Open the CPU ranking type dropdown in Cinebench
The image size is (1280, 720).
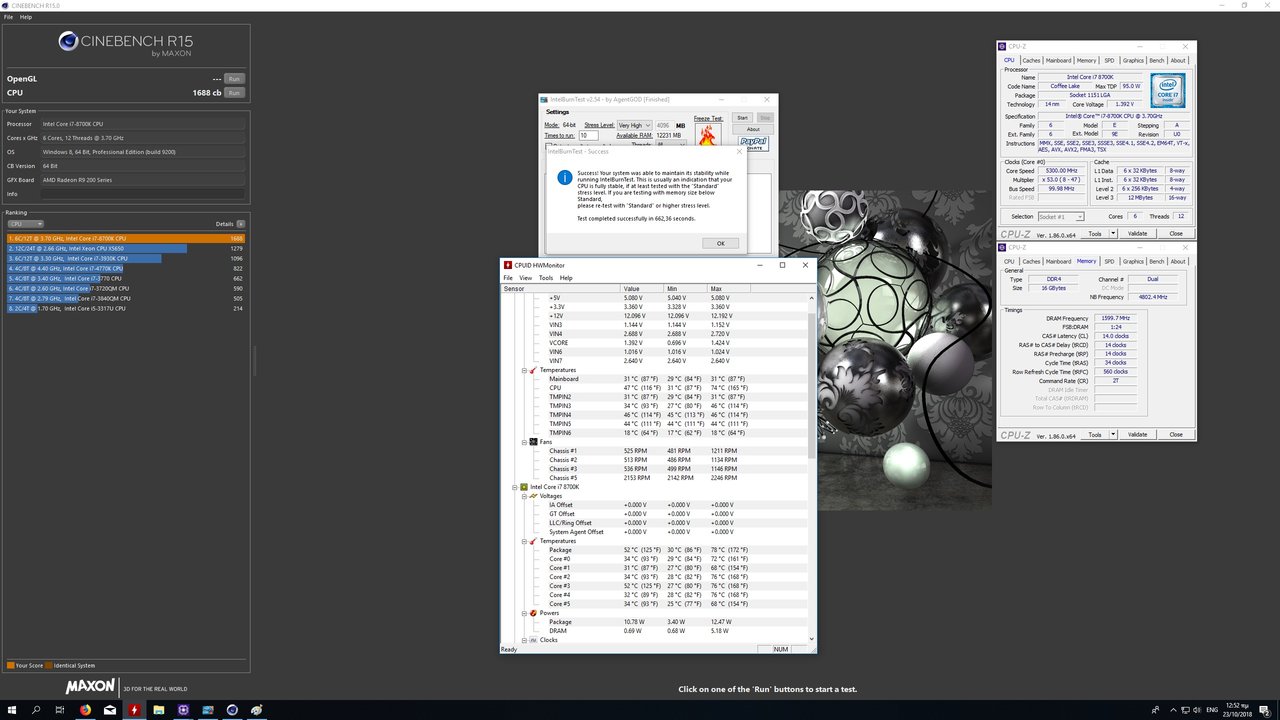coord(26,224)
